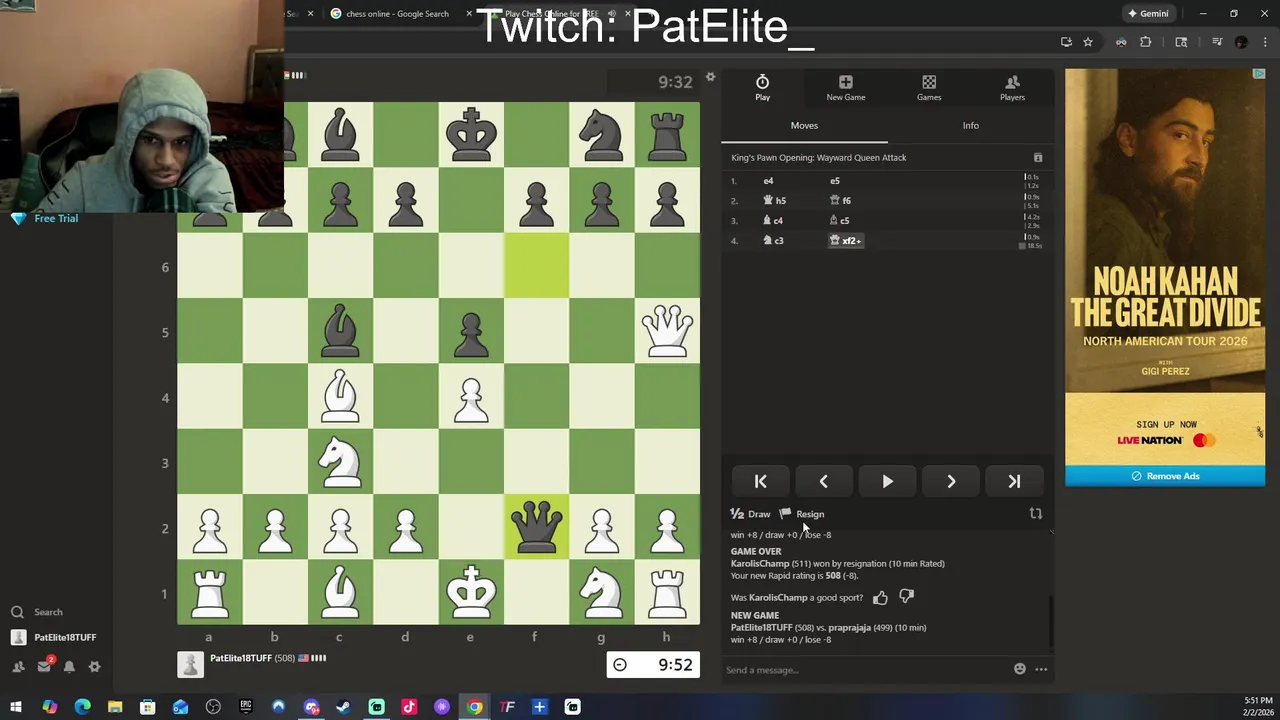Screen dimensions: 1280x720
Task: Focus the Send a message field
Action: 865,670
